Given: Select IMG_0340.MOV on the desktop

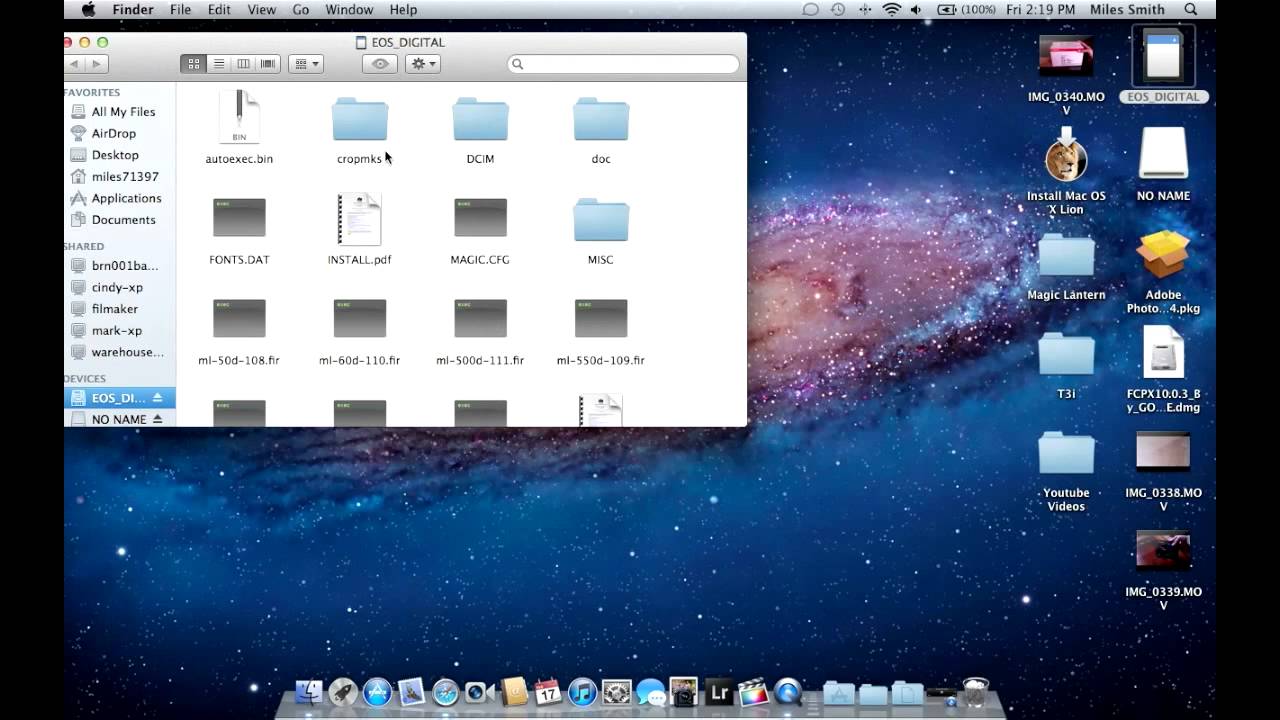Looking at the screenshot, I should click(x=1066, y=57).
